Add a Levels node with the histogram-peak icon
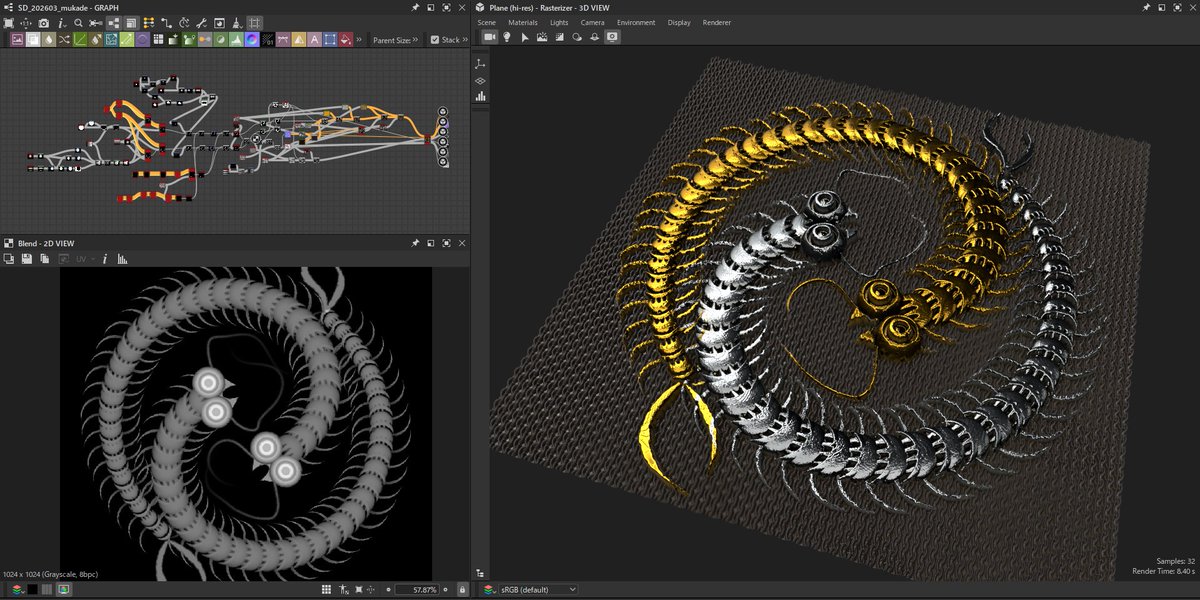Image resolution: width=1200 pixels, height=600 pixels. [236, 40]
